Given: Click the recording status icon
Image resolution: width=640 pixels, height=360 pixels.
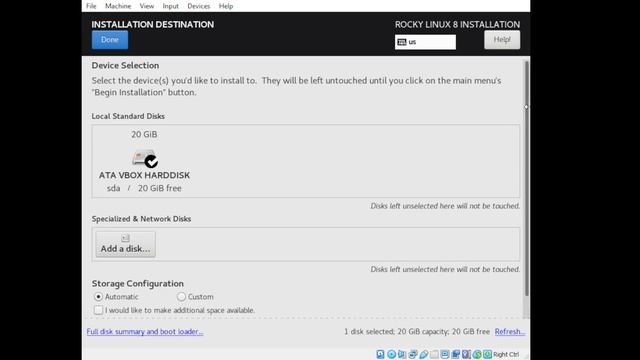Looking at the screenshot, I should tap(456, 354).
